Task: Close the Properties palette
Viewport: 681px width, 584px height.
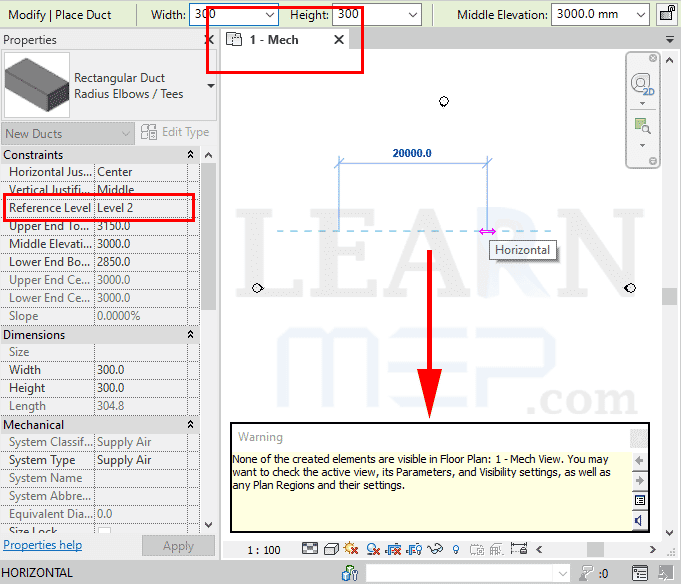Action: tap(210, 40)
